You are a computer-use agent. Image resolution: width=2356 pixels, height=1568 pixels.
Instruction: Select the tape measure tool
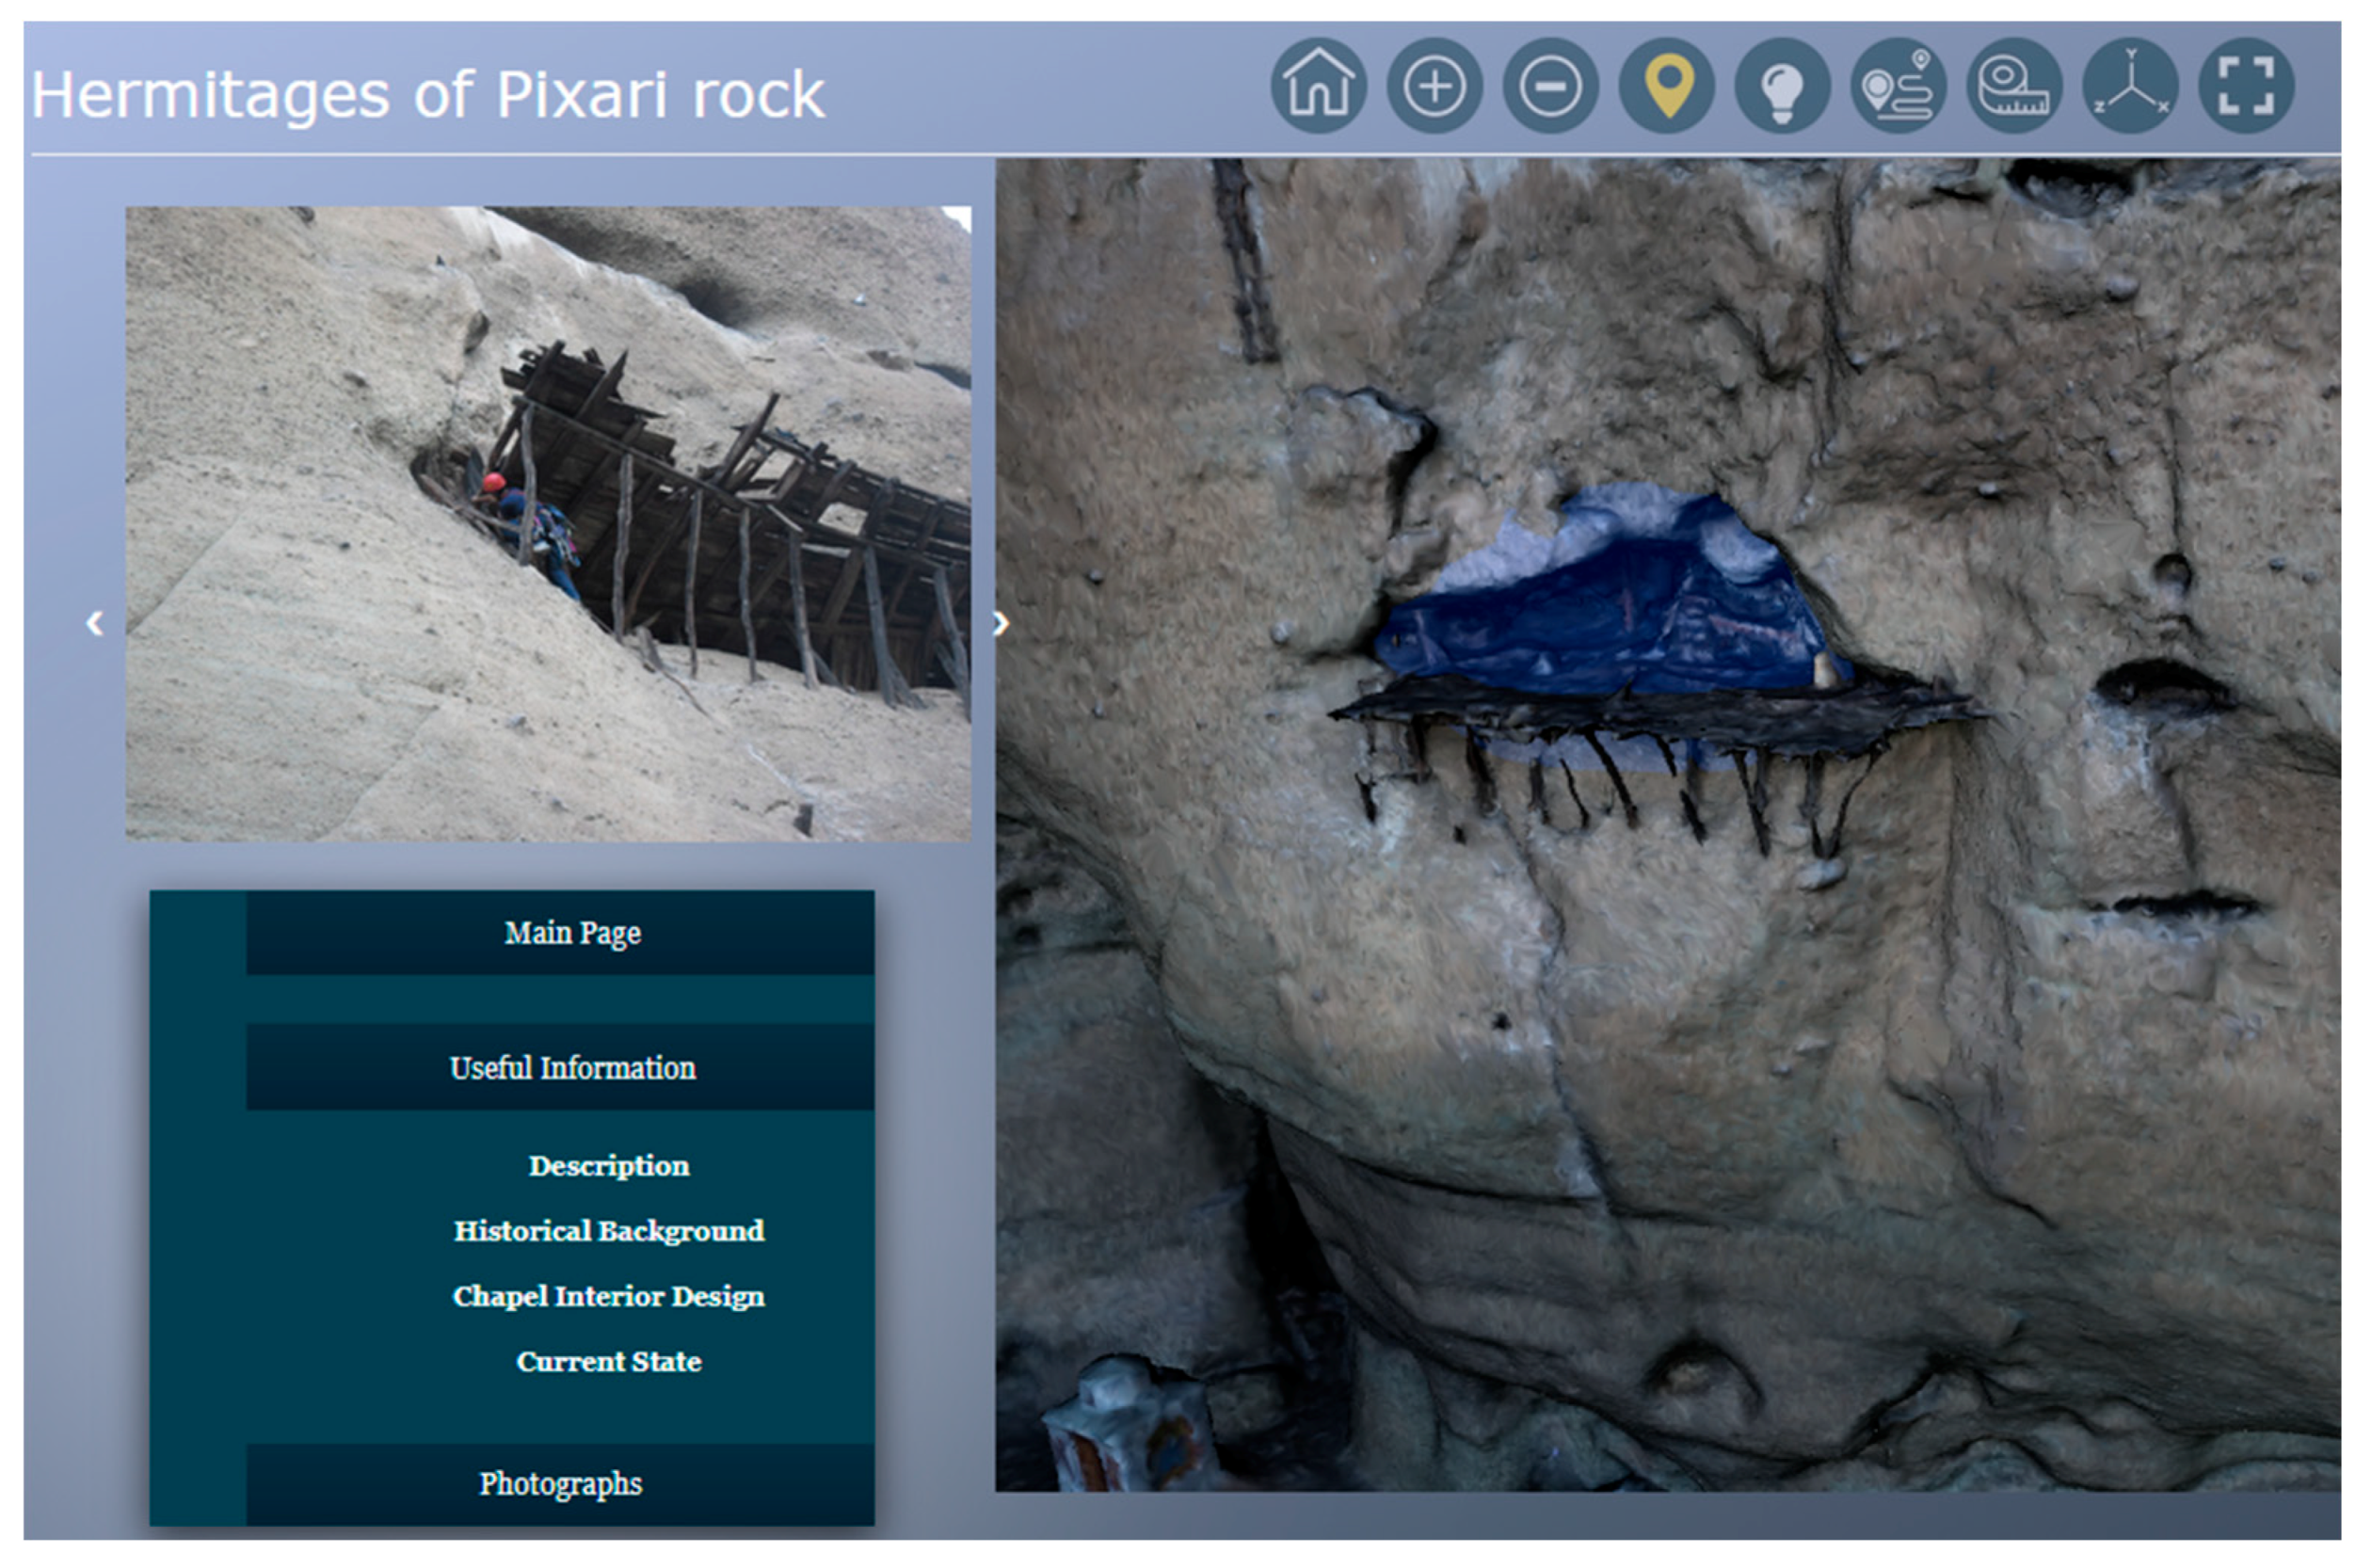click(x=2013, y=86)
